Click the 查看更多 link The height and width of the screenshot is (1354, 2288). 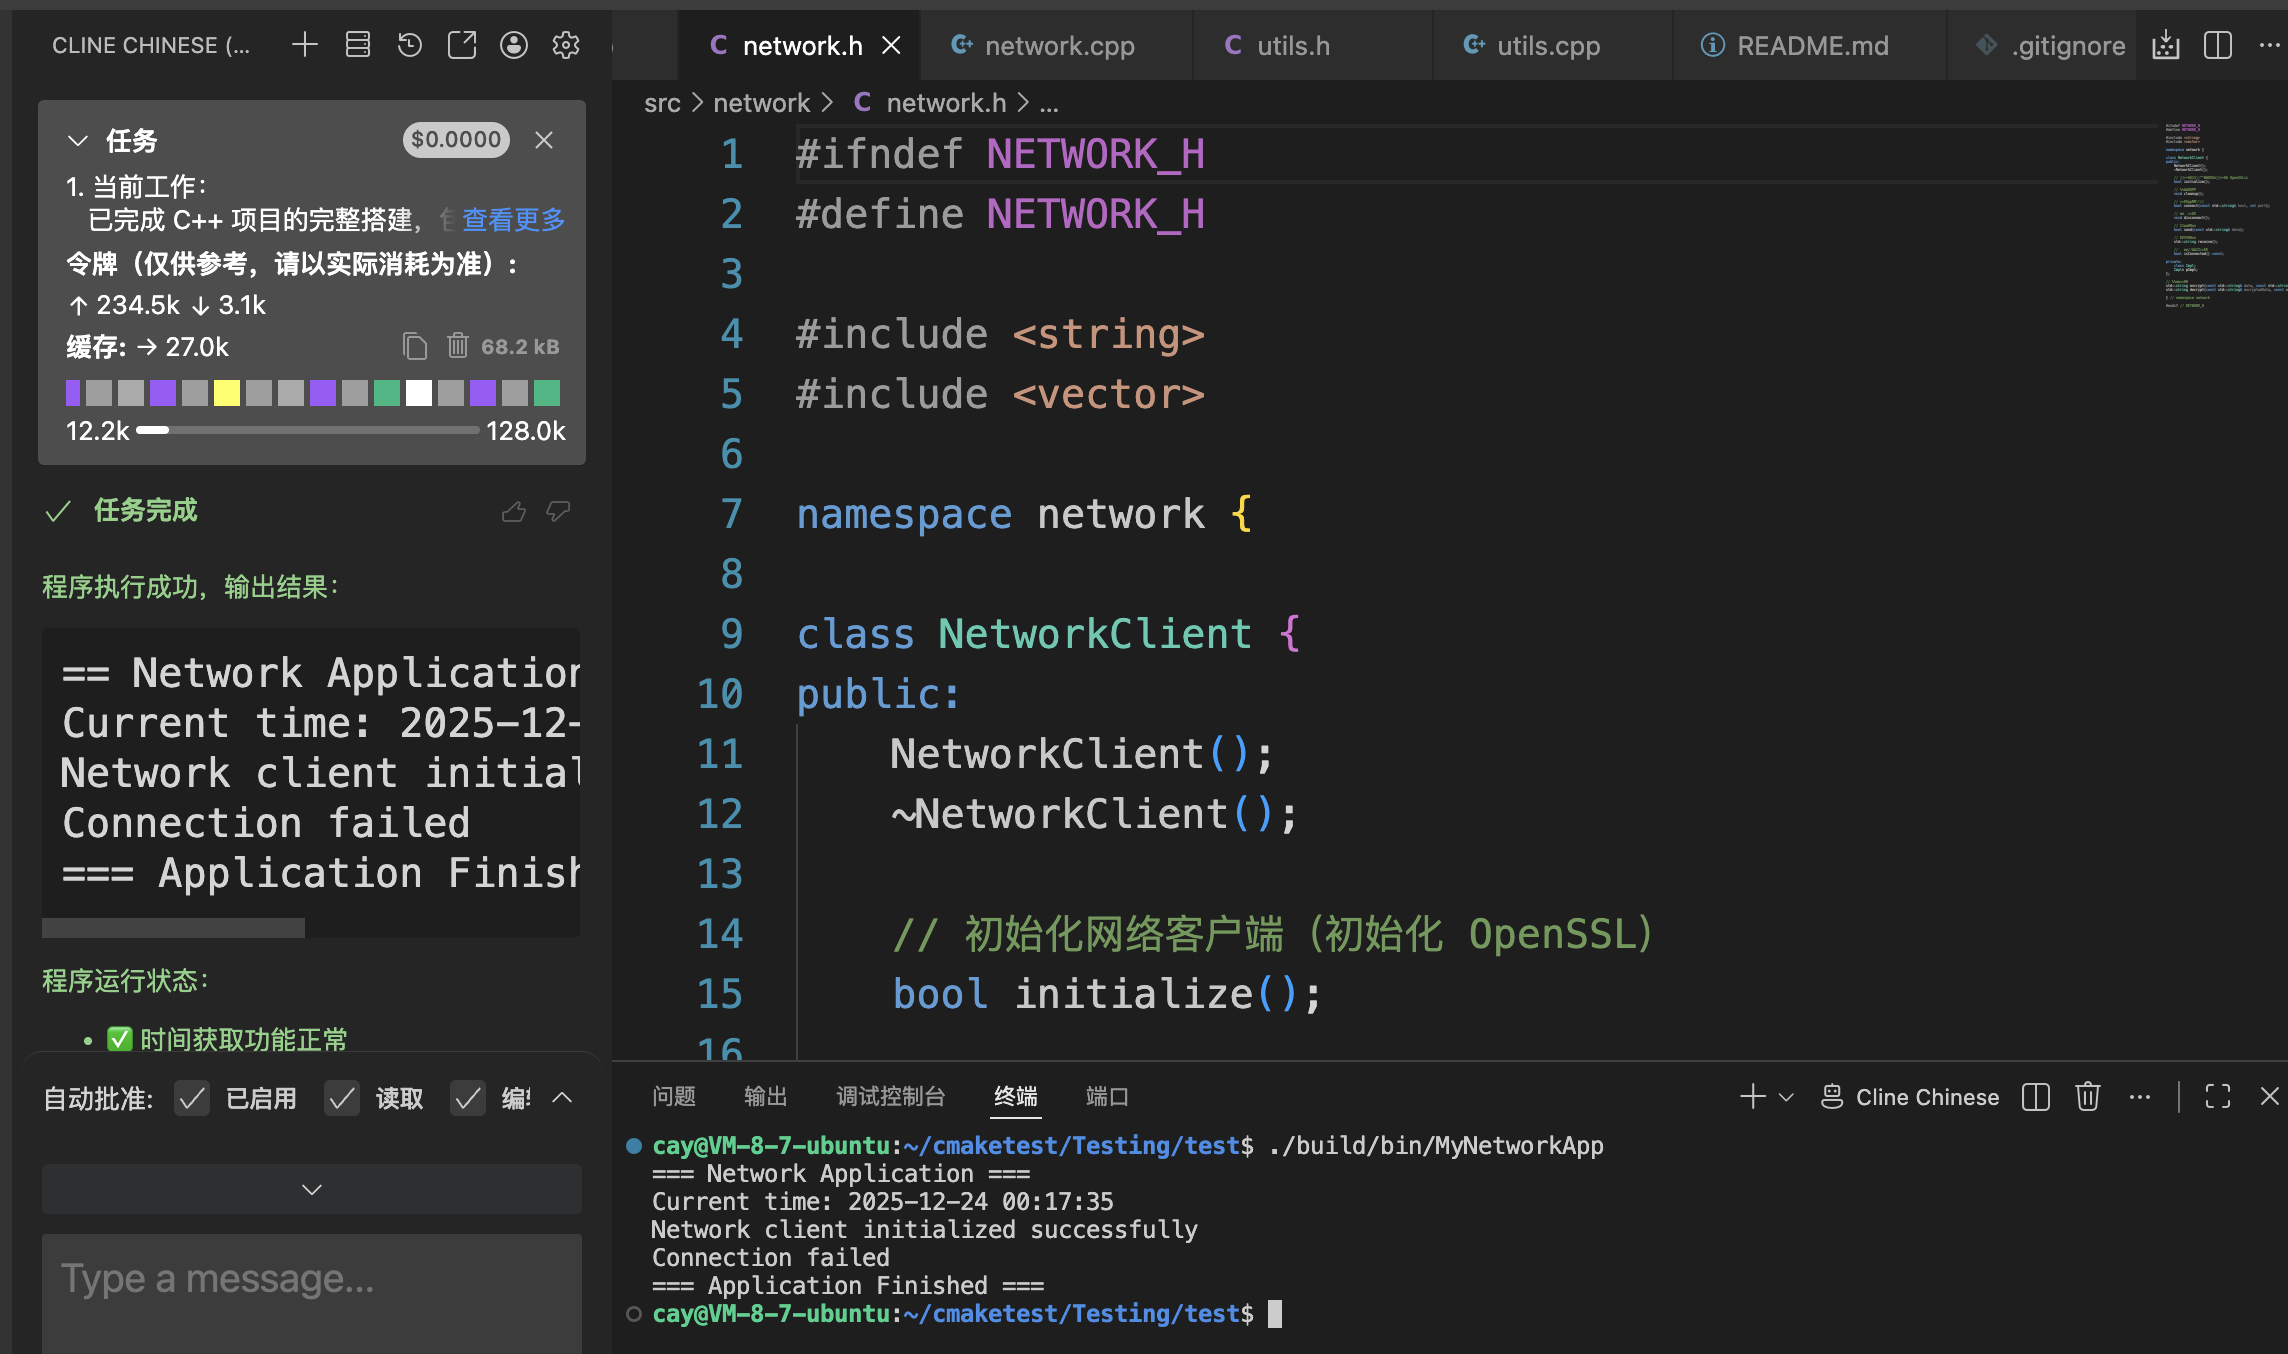(514, 220)
